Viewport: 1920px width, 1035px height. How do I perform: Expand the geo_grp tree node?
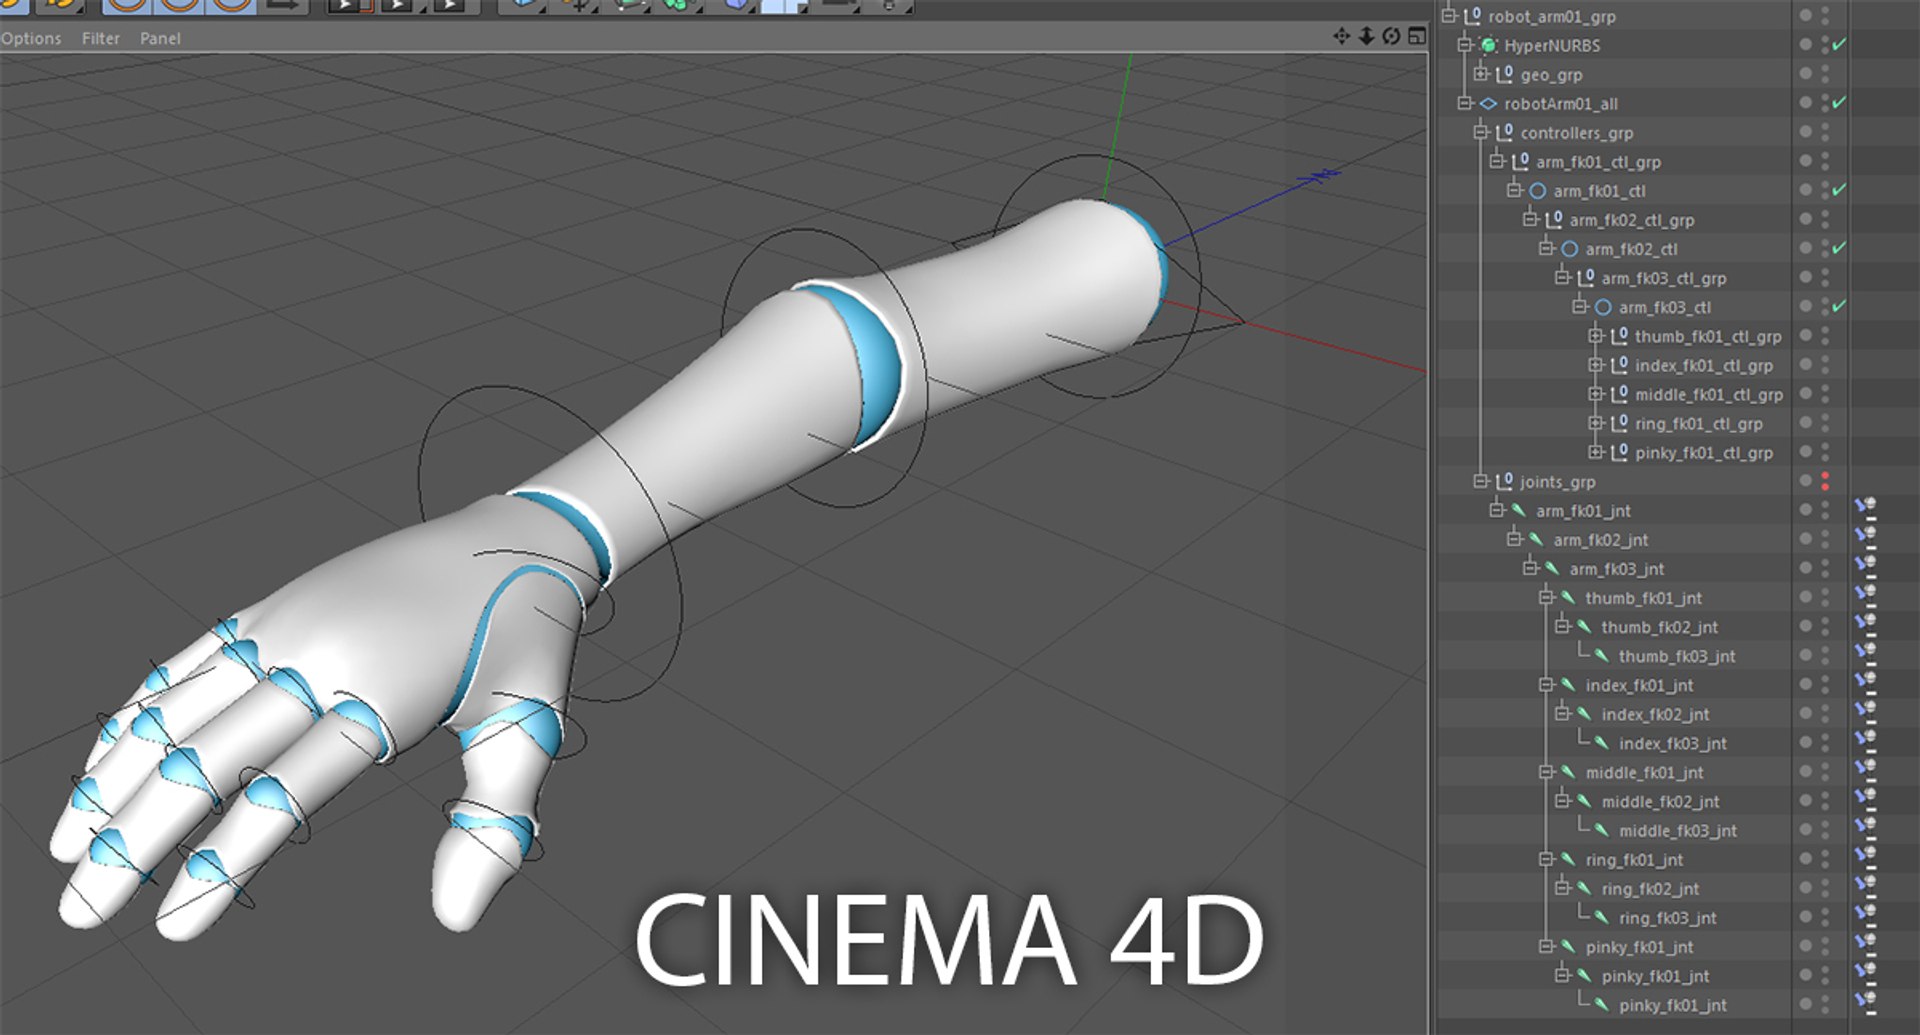coord(1481,73)
